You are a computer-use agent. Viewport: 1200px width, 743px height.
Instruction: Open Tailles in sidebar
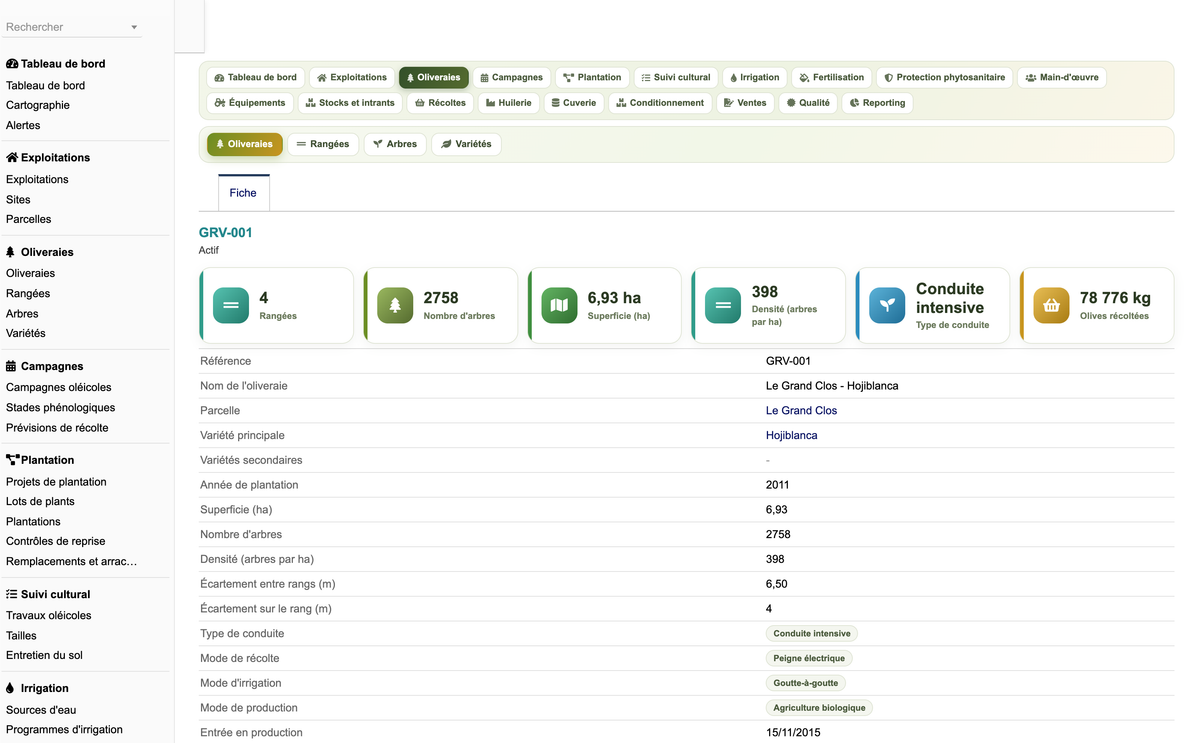tap(21, 636)
